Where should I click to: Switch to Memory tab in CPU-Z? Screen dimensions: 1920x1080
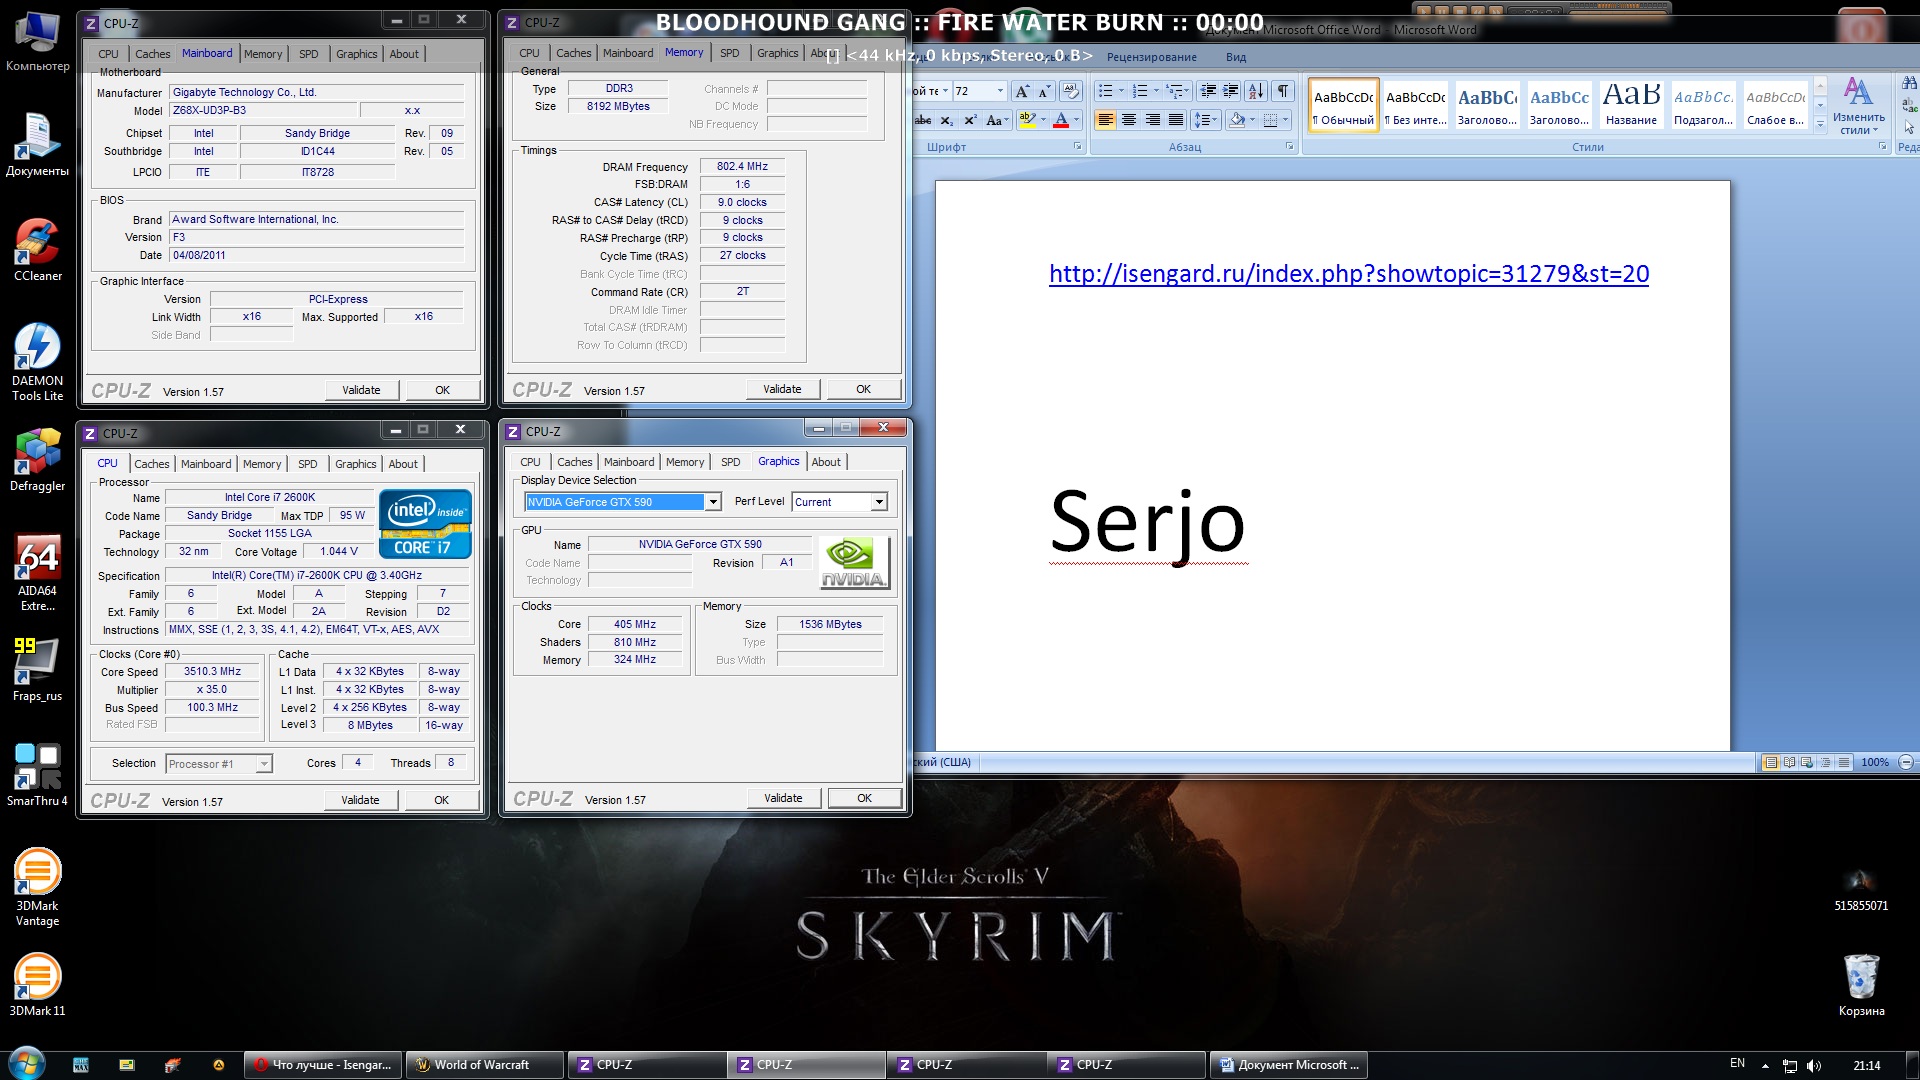coord(260,463)
